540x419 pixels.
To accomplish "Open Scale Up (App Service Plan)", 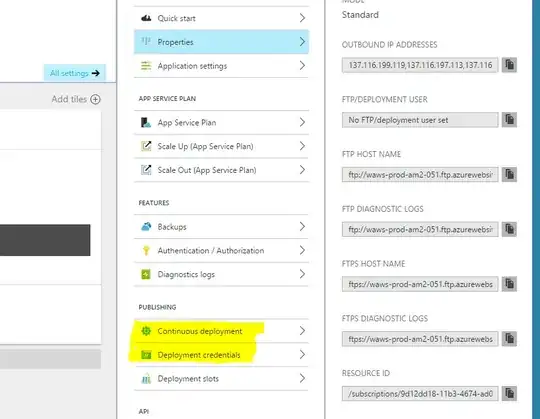I will [x=221, y=146].
